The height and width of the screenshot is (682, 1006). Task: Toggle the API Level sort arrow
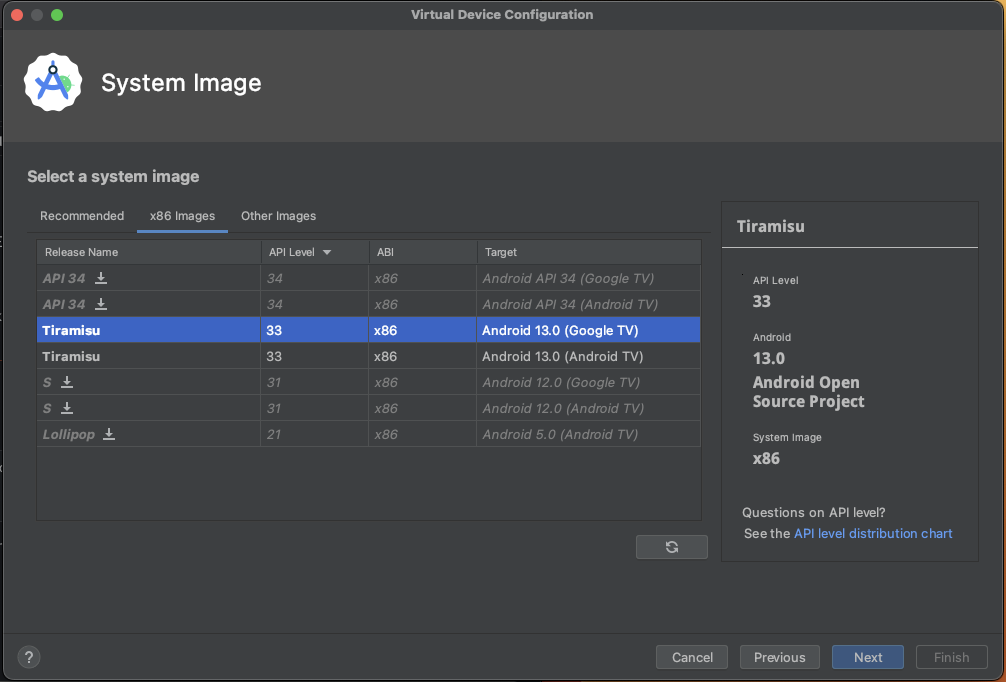point(327,252)
